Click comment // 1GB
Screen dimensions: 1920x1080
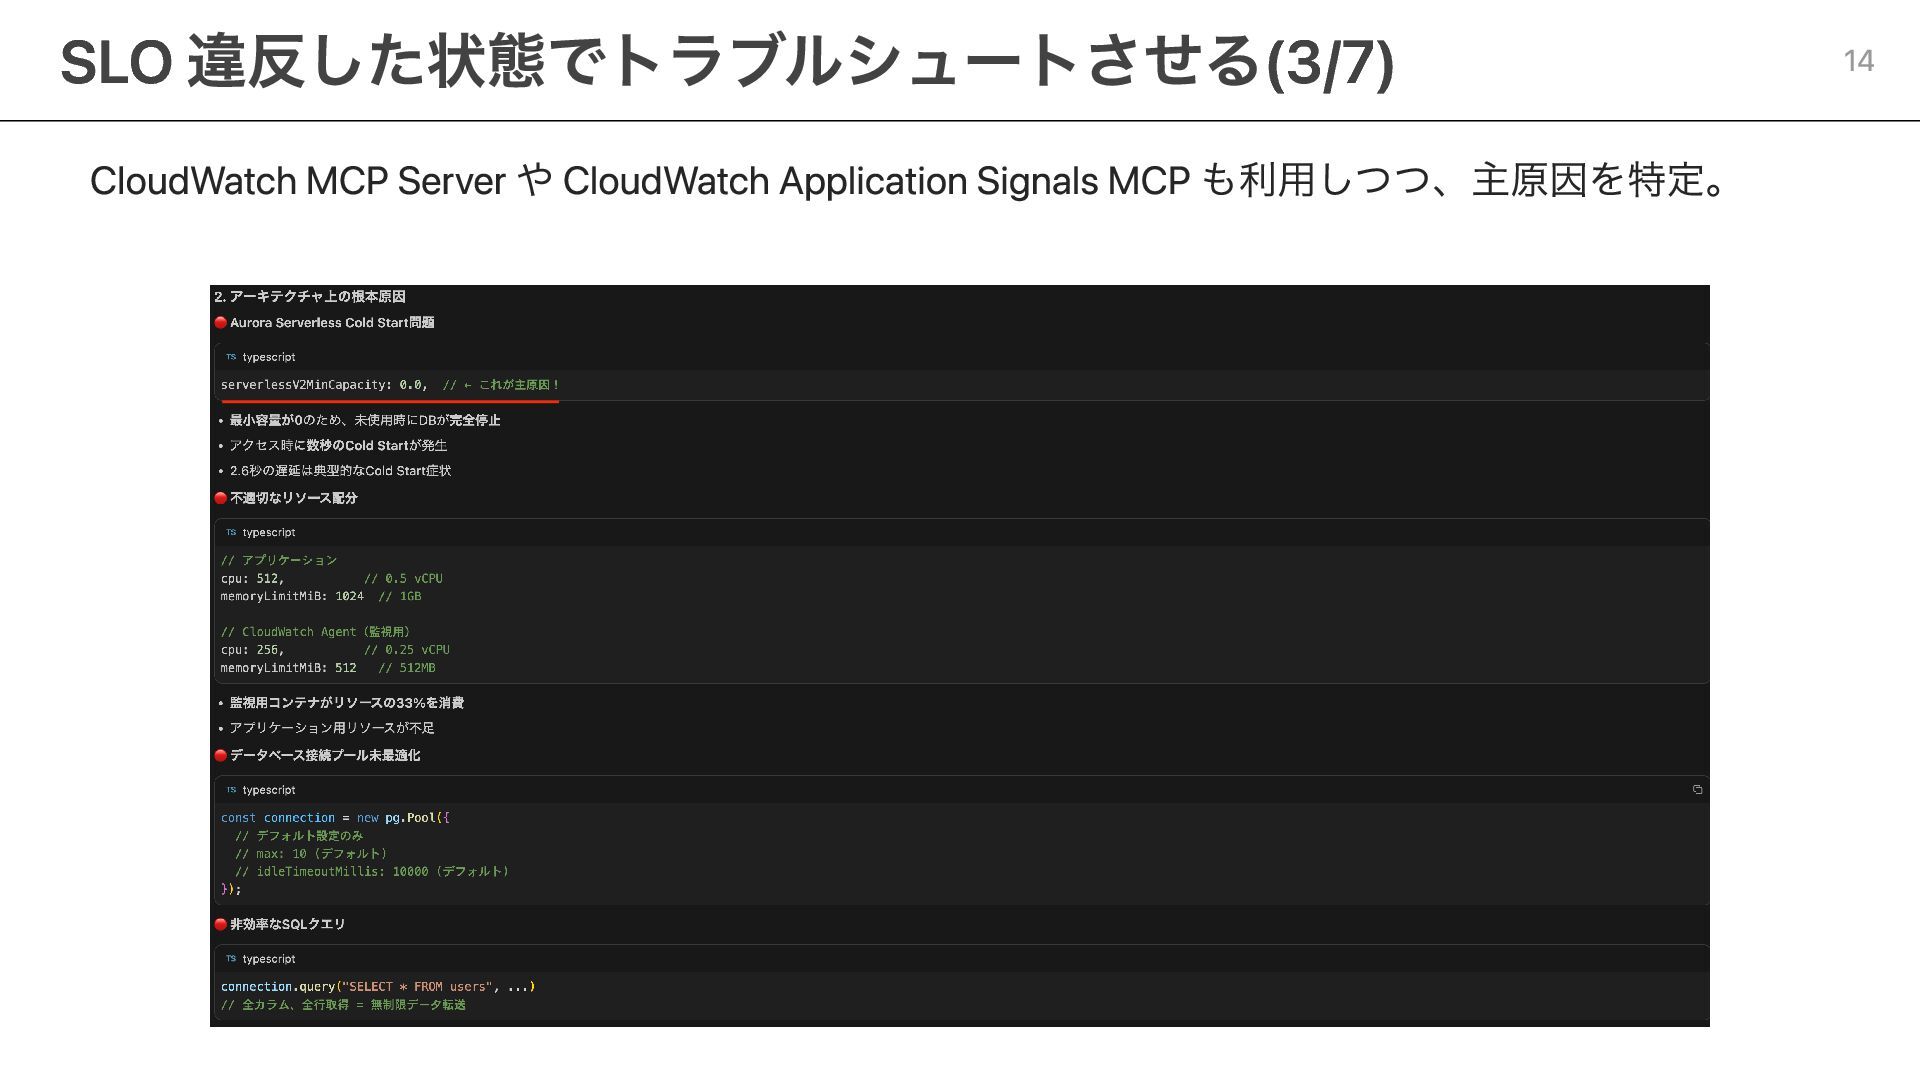400,596
